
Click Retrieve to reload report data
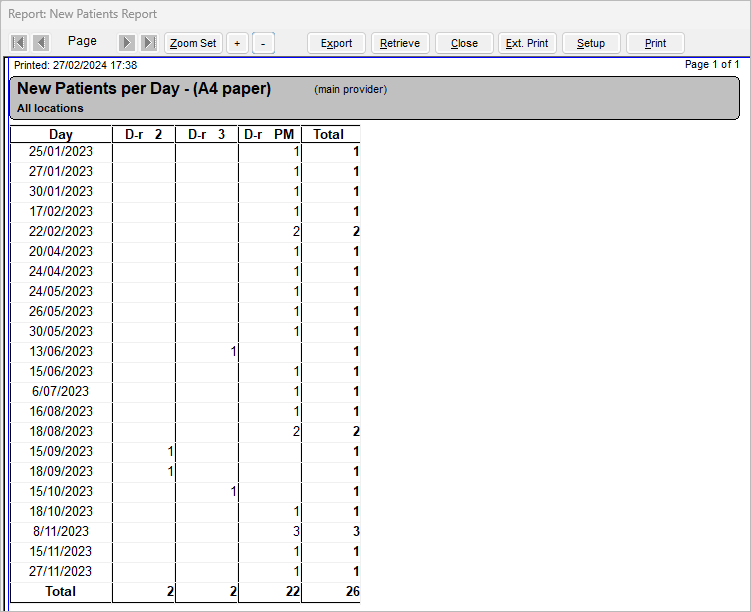[400, 43]
